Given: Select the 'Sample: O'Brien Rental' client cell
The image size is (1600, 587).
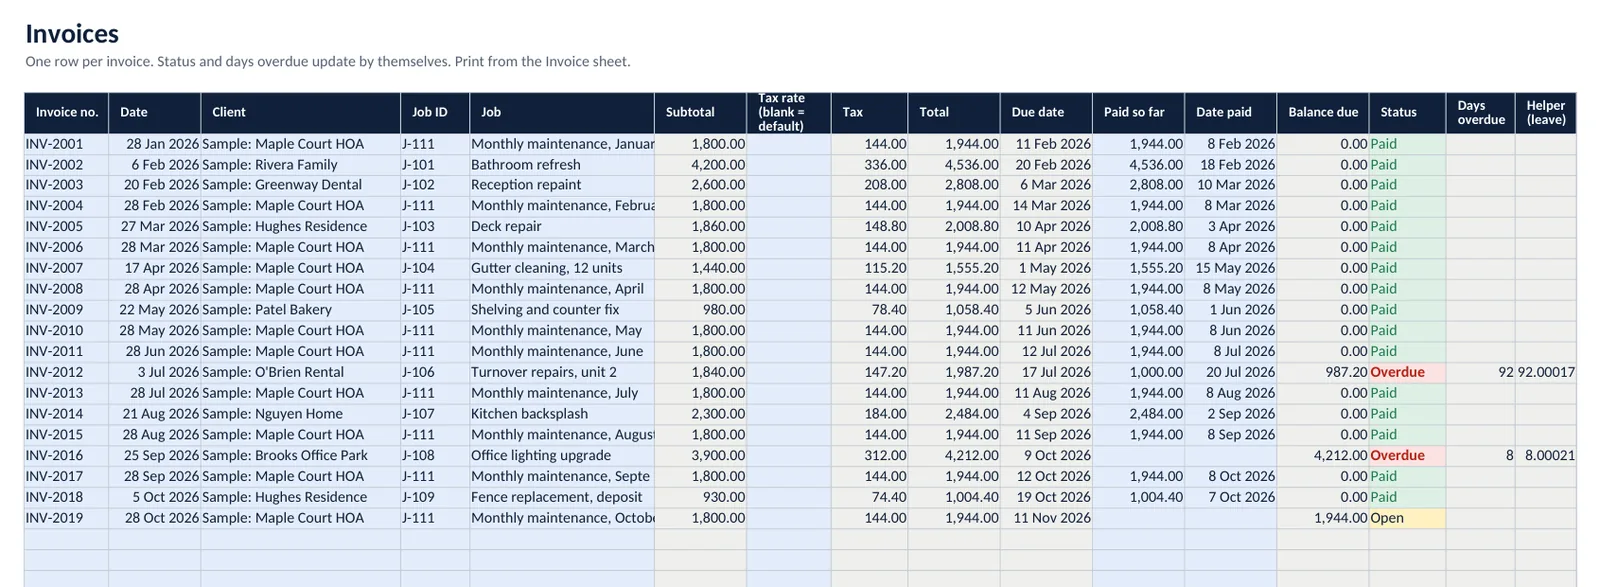Looking at the screenshot, I should (x=300, y=373).
